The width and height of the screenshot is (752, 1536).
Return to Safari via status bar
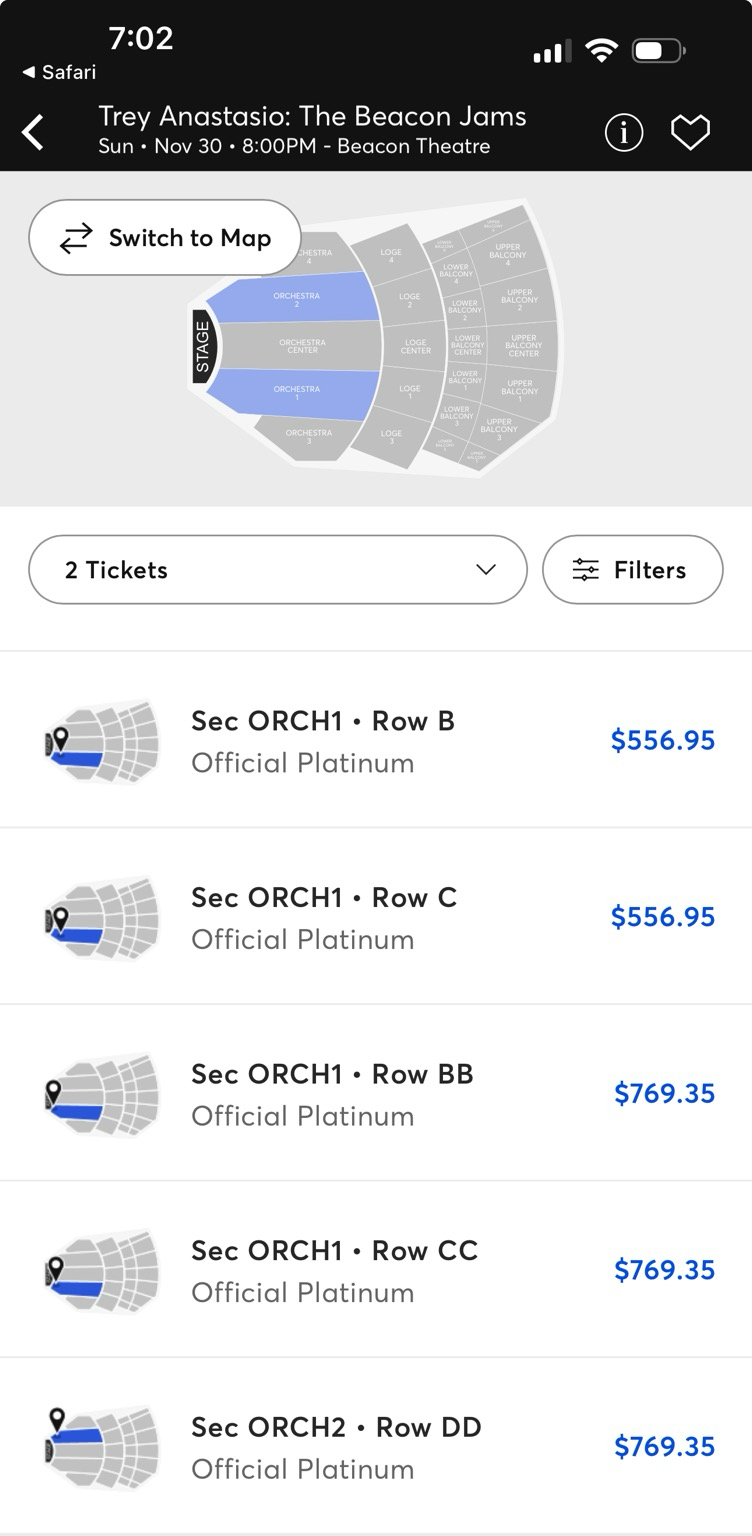click(60, 72)
